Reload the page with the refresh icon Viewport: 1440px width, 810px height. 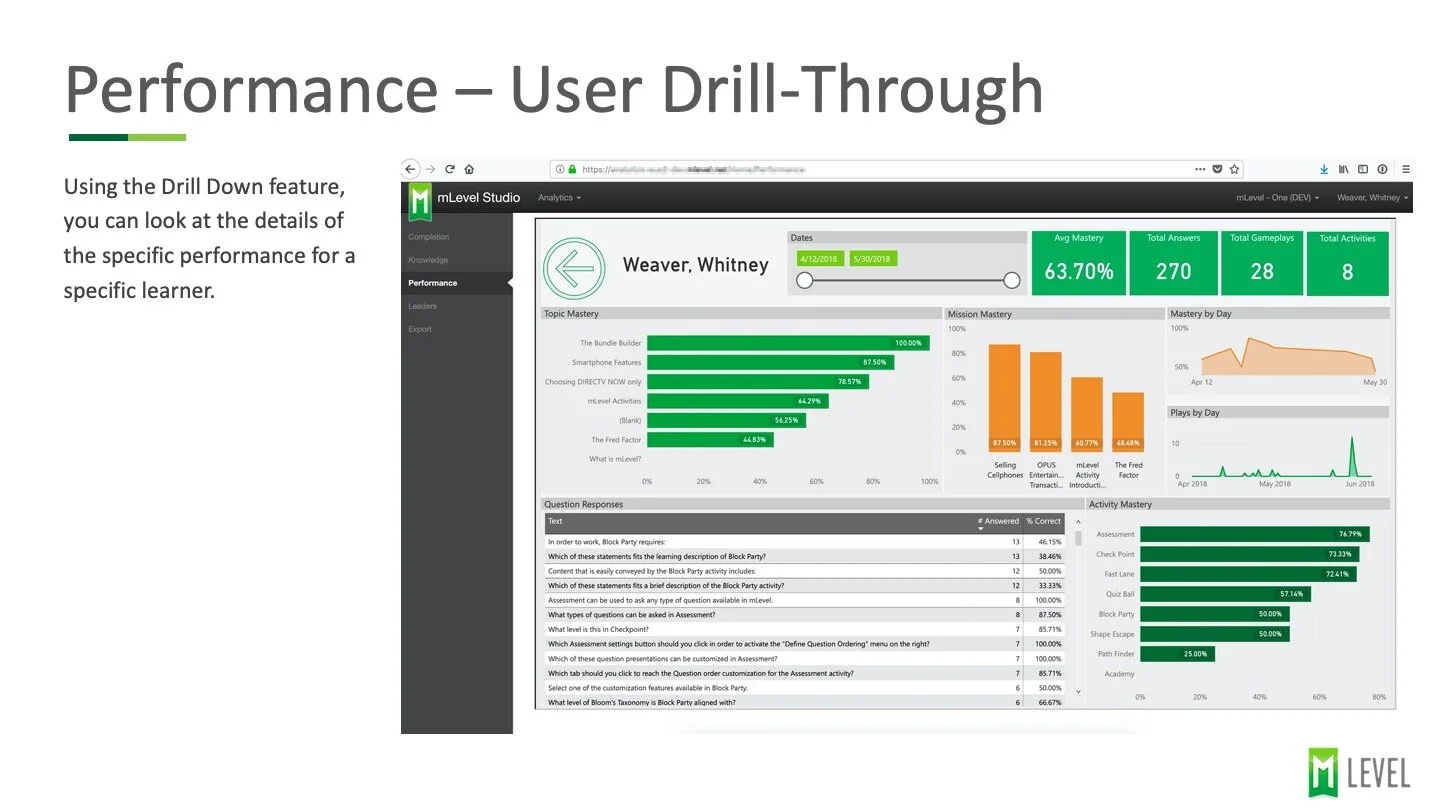point(450,169)
